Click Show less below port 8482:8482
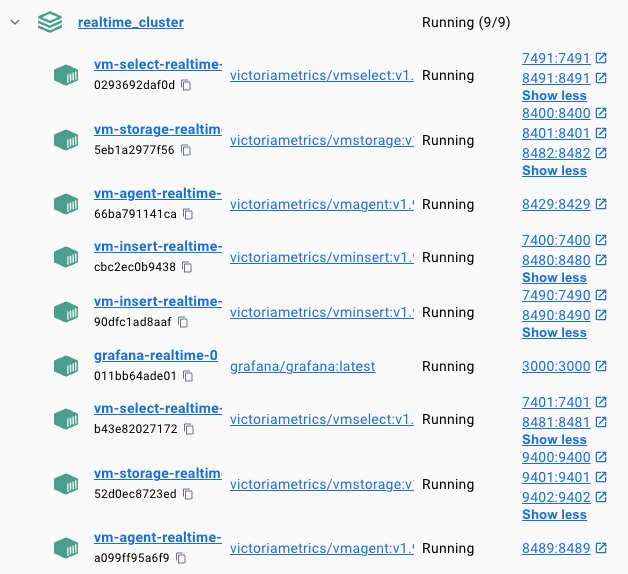628x574 pixels. pos(554,171)
